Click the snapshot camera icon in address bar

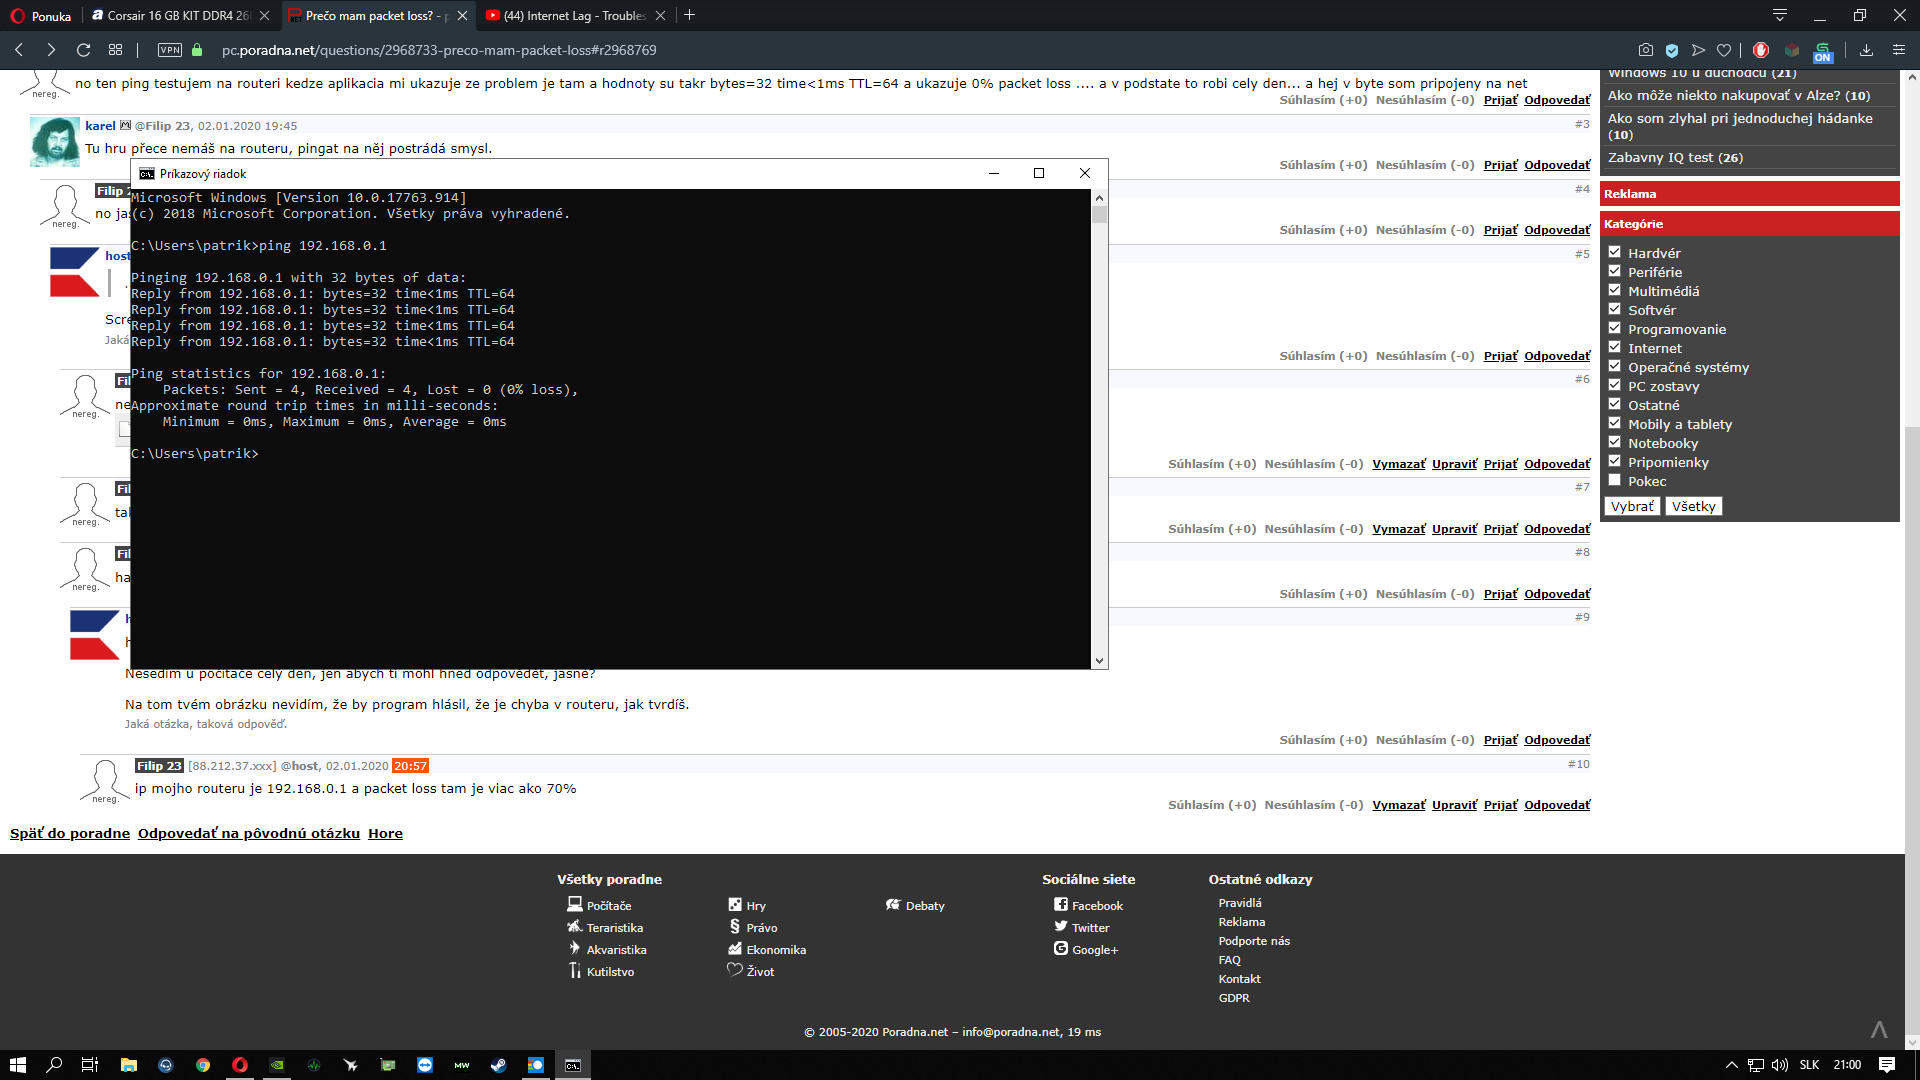(1645, 50)
